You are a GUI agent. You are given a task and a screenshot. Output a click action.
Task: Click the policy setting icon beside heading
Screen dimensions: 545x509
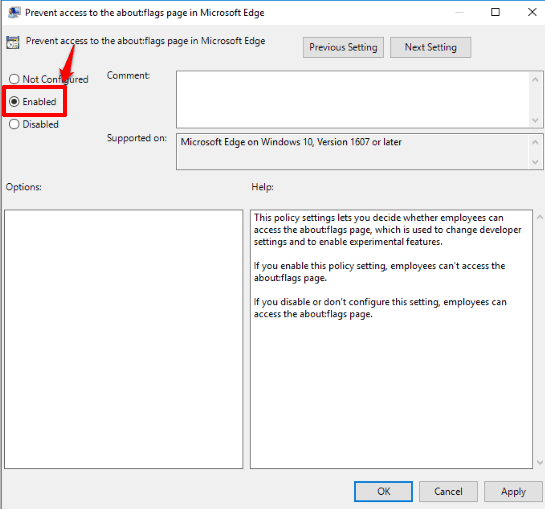pyautogui.click(x=13, y=42)
